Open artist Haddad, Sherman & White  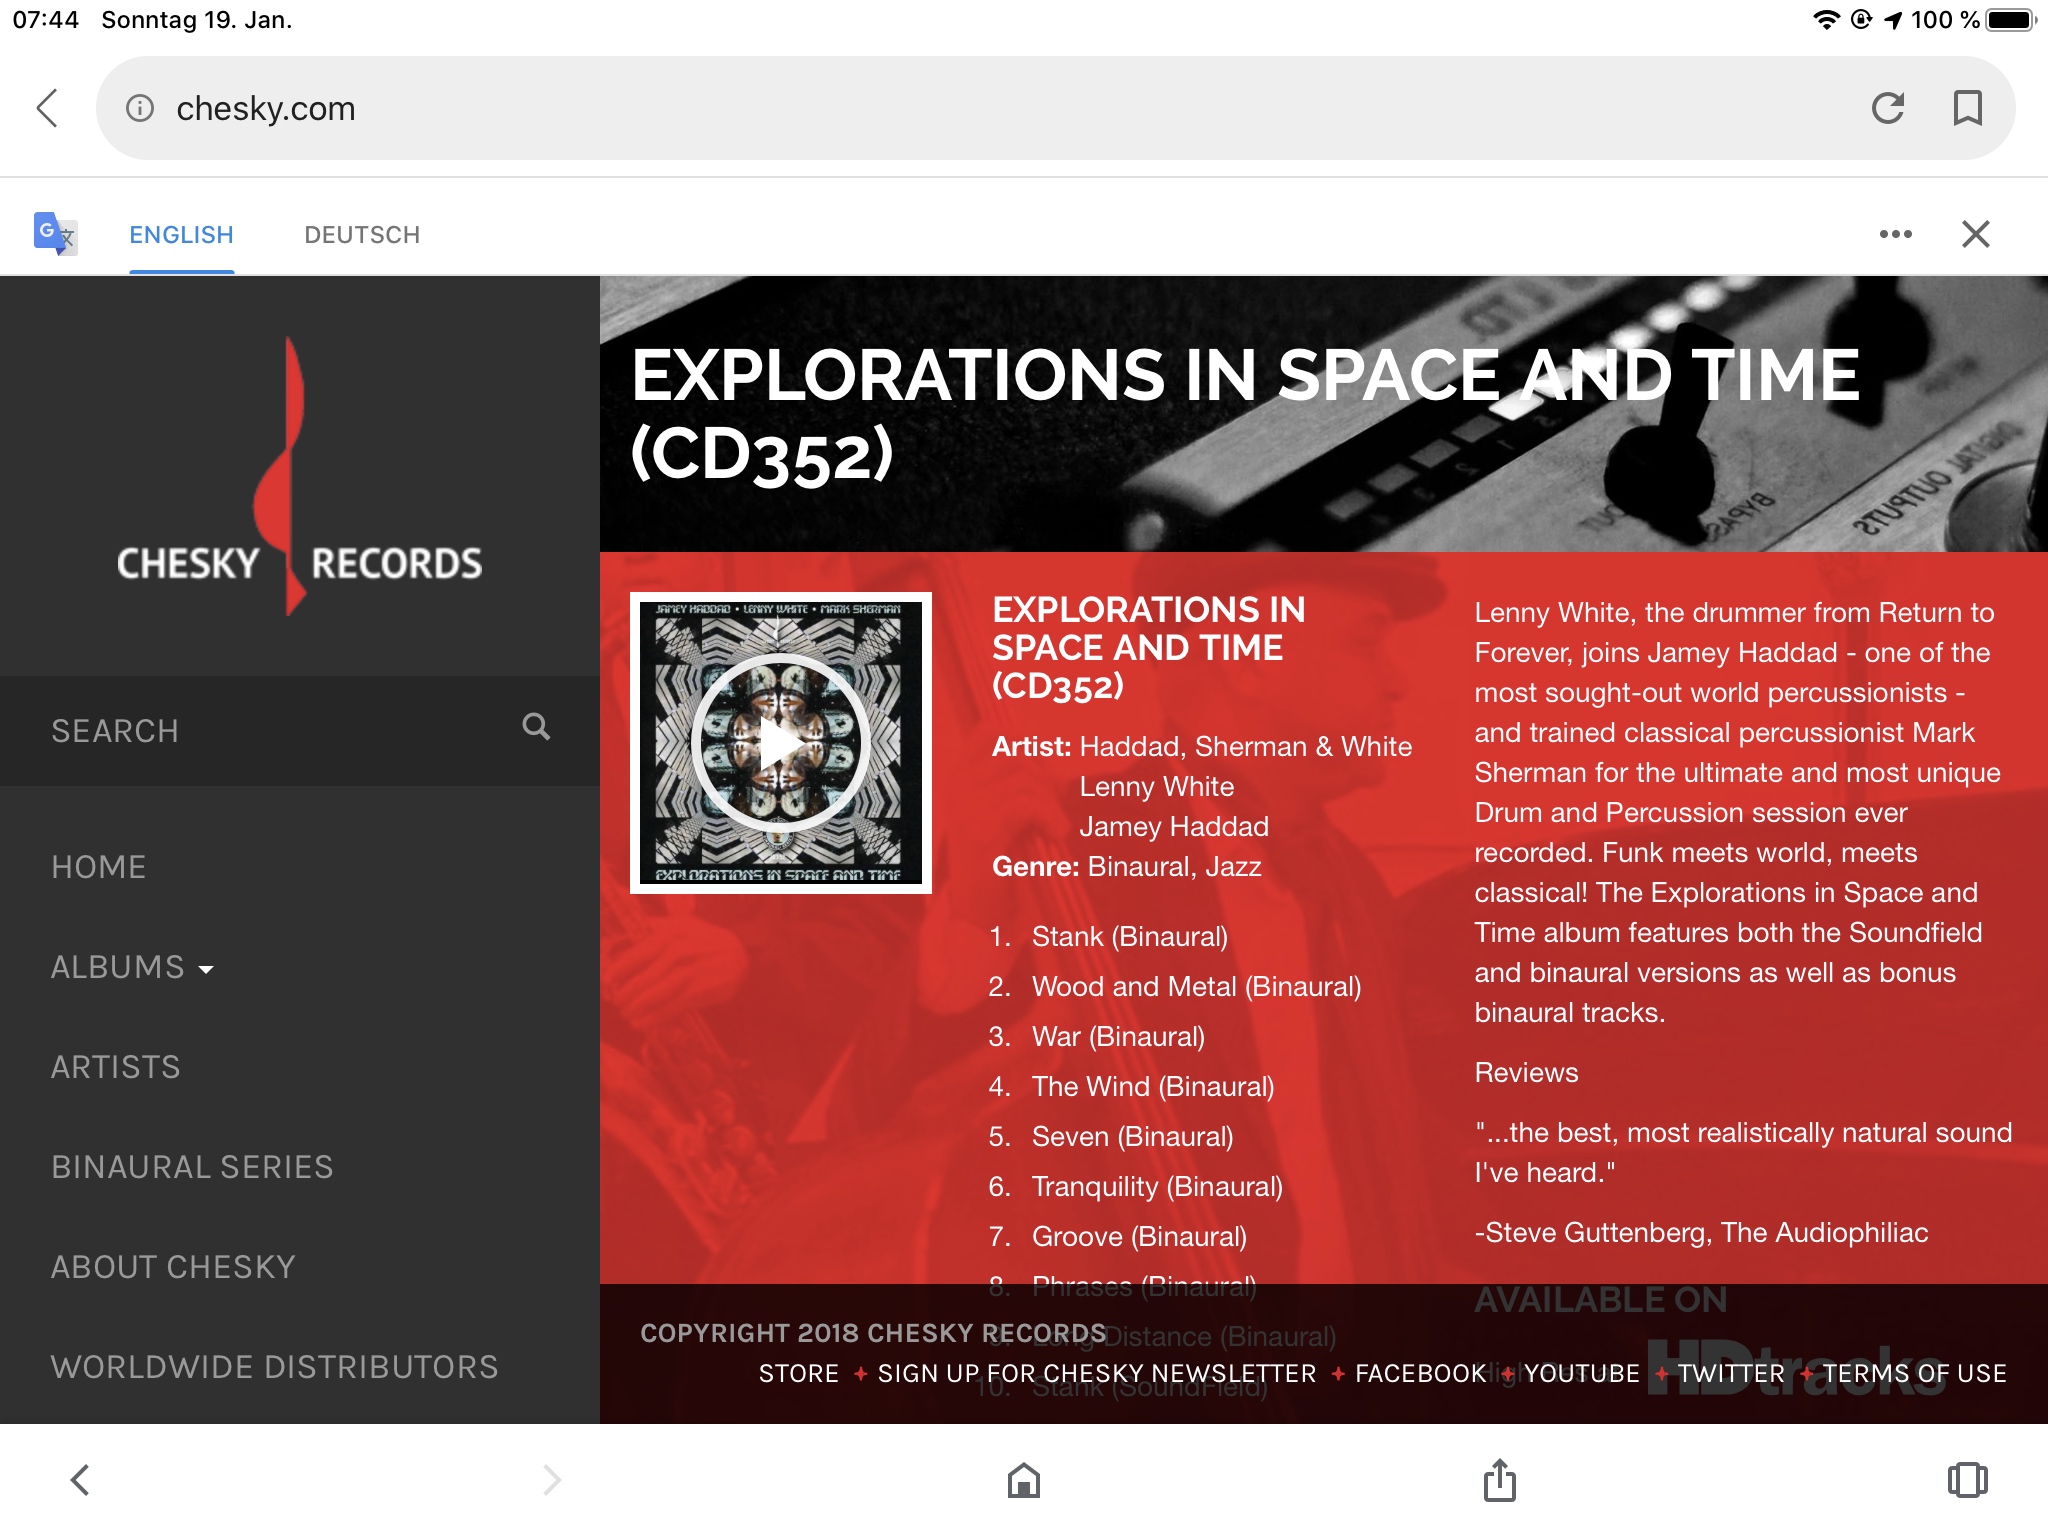coord(1246,747)
